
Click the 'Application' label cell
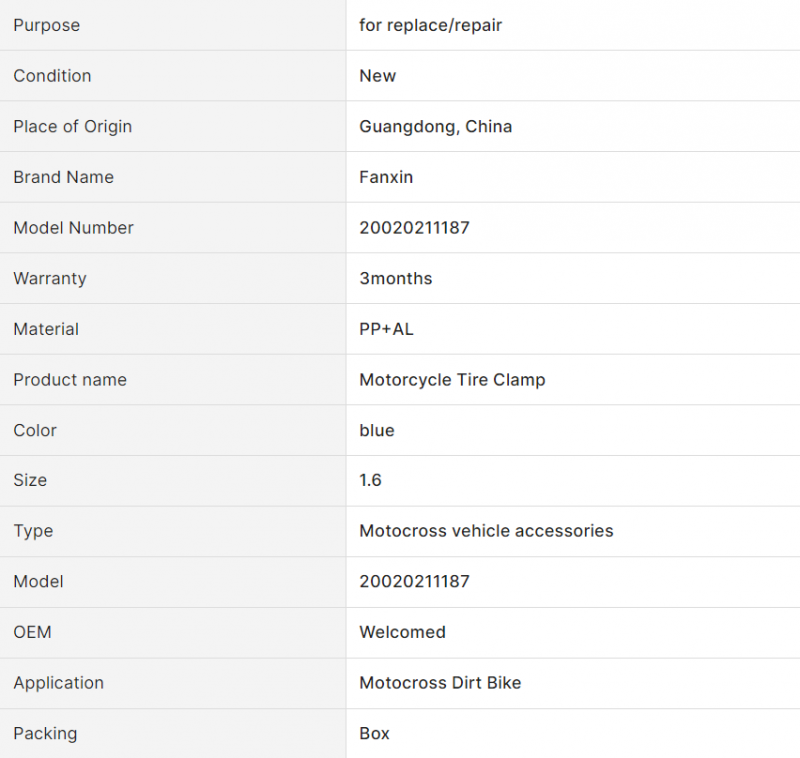click(173, 683)
